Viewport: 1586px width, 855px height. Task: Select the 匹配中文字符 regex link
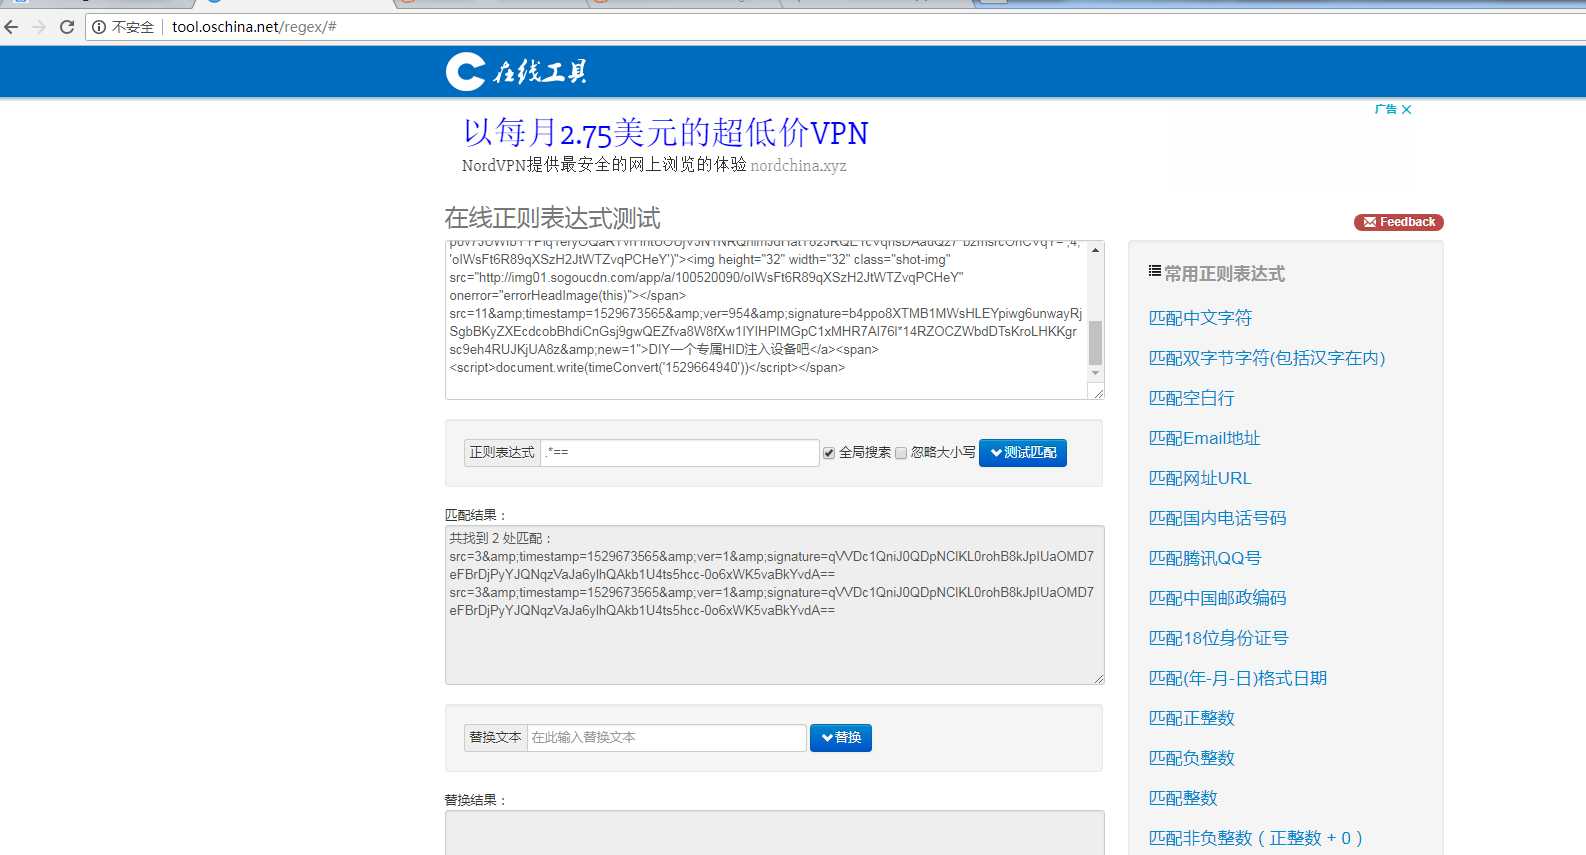coord(1200,318)
